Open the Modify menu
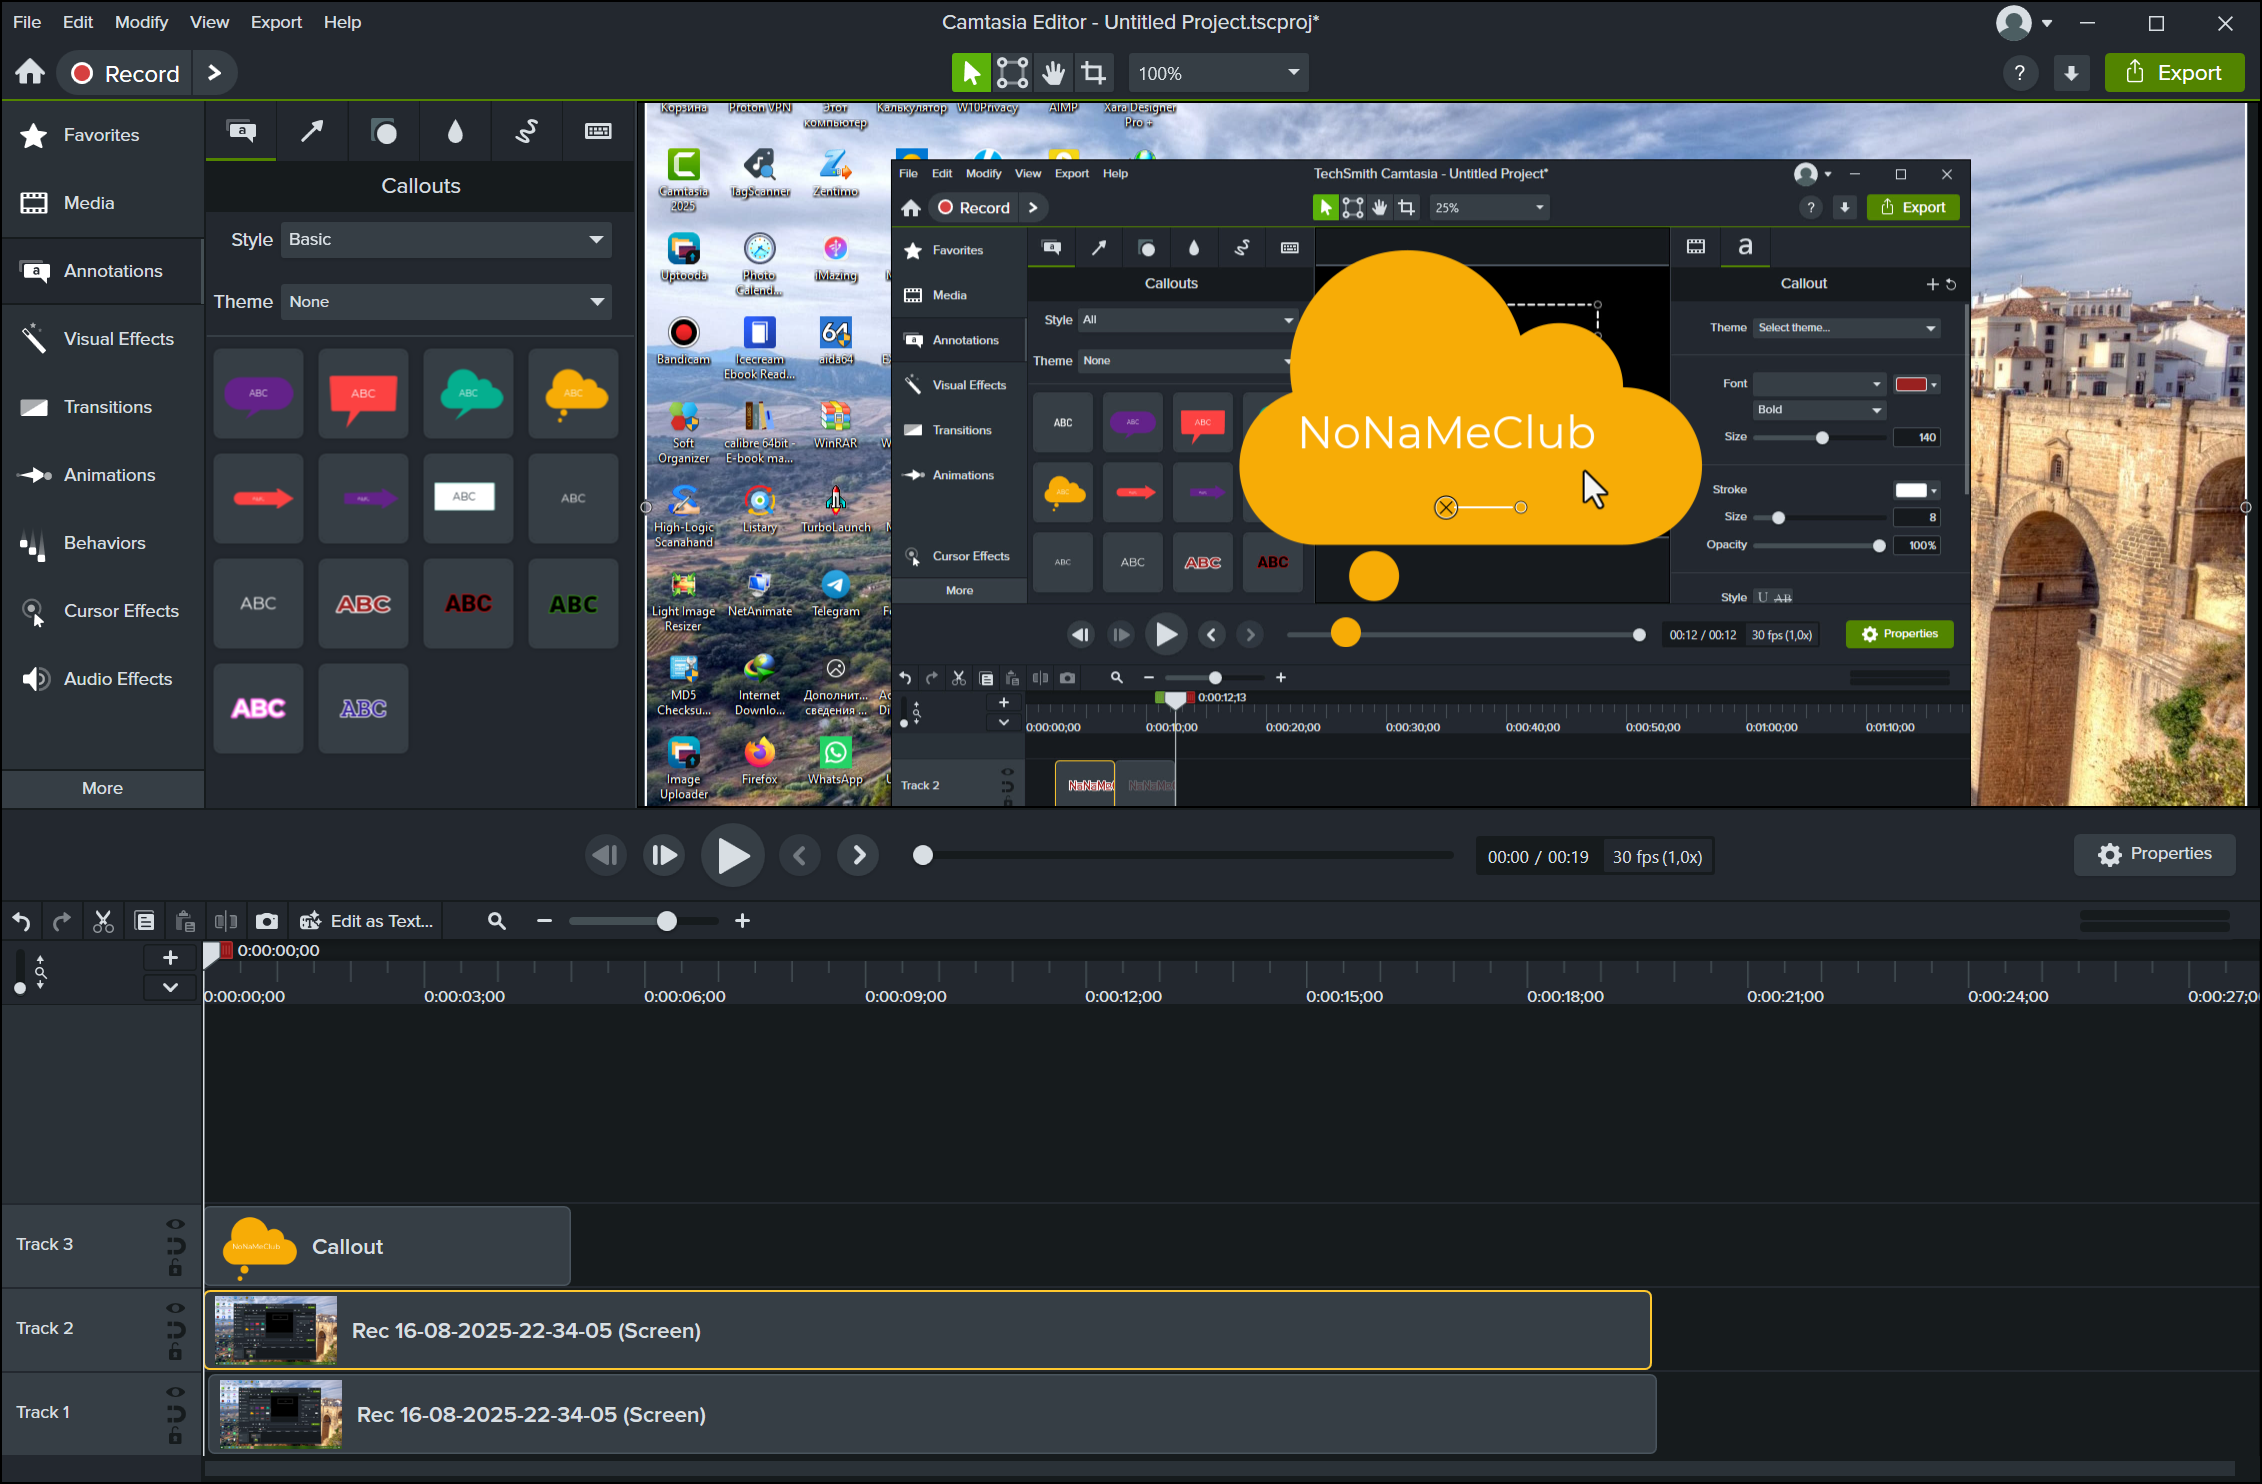The height and width of the screenshot is (1484, 2262). click(141, 22)
